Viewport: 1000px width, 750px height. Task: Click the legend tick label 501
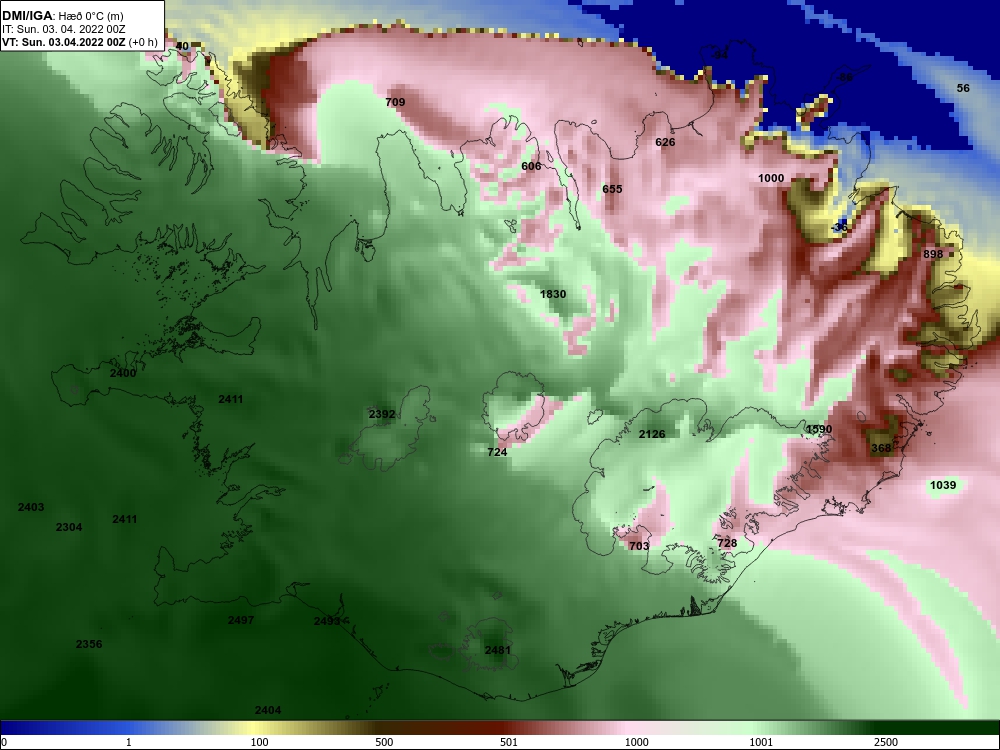pyautogui.click(x=509, y=742)
